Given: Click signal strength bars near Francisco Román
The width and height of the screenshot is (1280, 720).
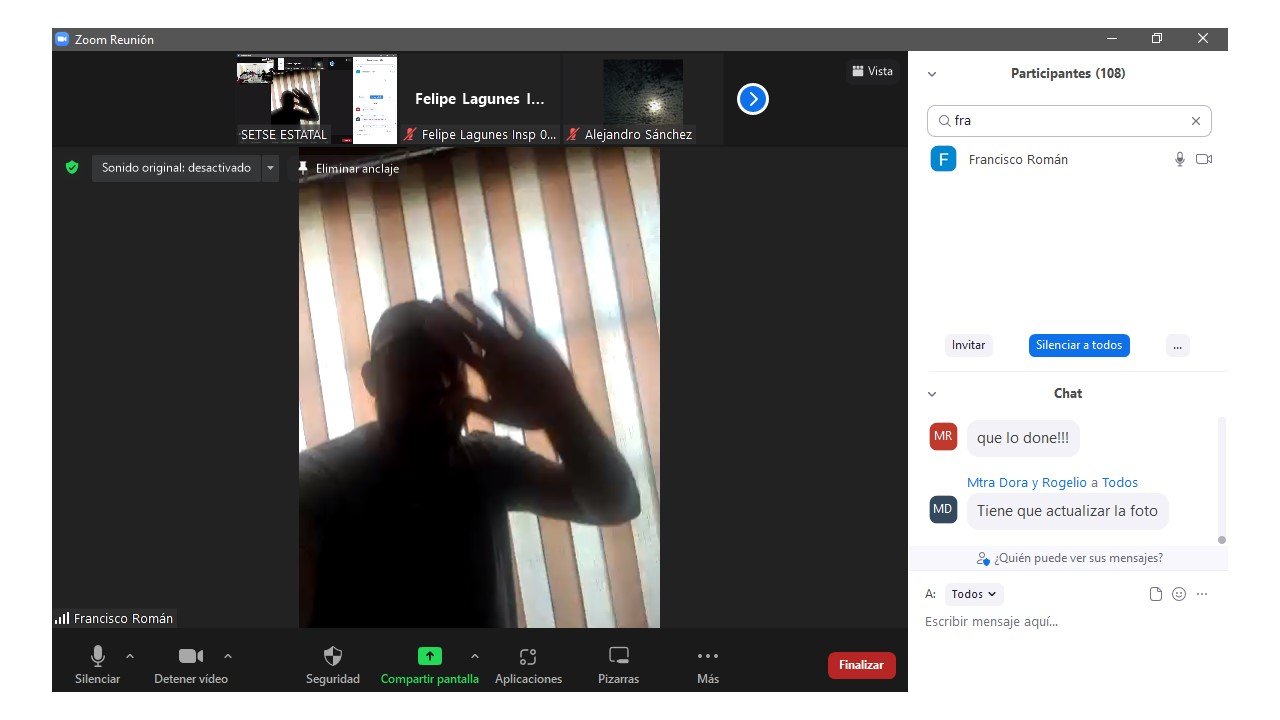Looking at the screenshot, I should pyautogui.click(x=62, y=618).
